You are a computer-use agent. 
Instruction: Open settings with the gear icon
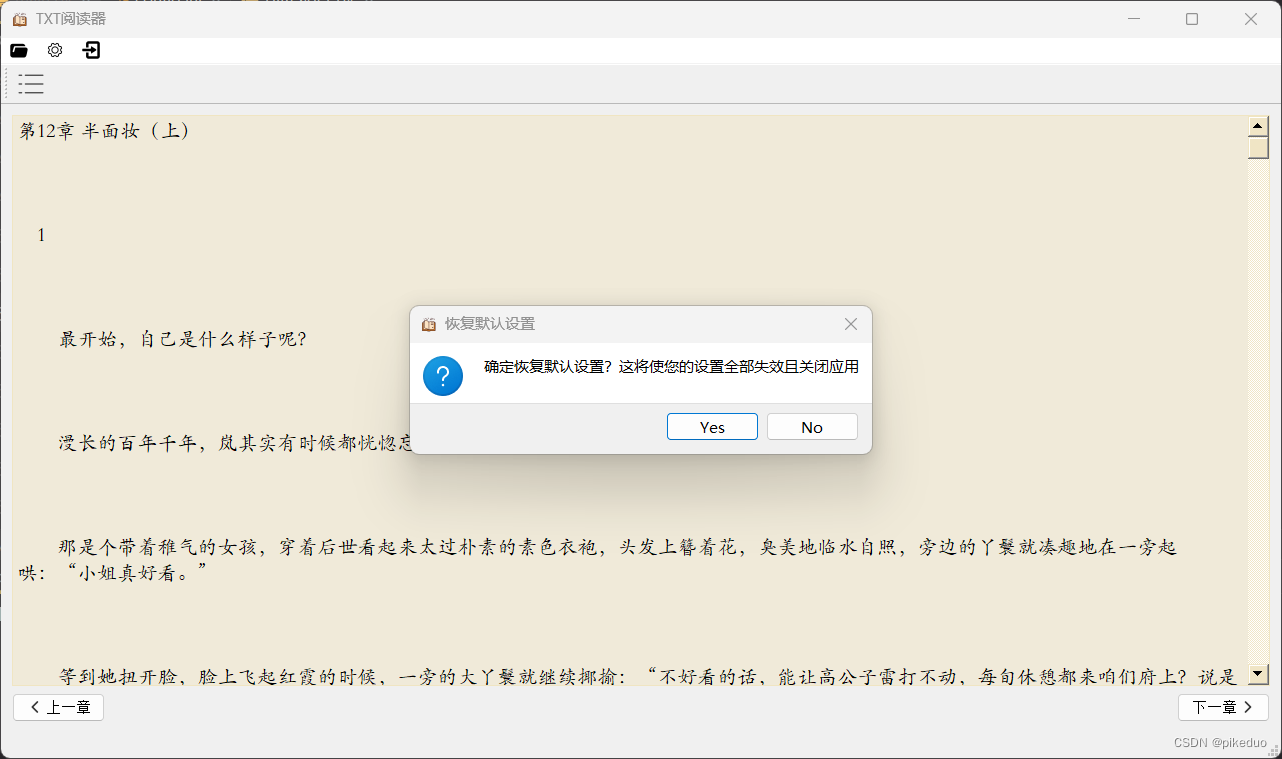pyautogui.click(x=55, y=50)
